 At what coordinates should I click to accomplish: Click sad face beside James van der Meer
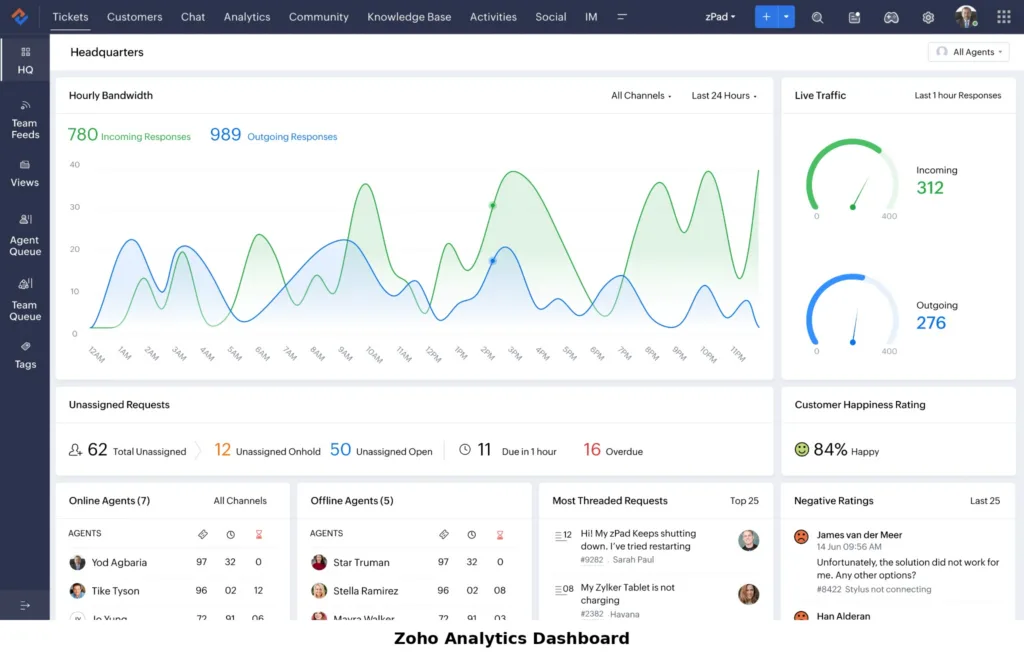click(x=801, y=536)
